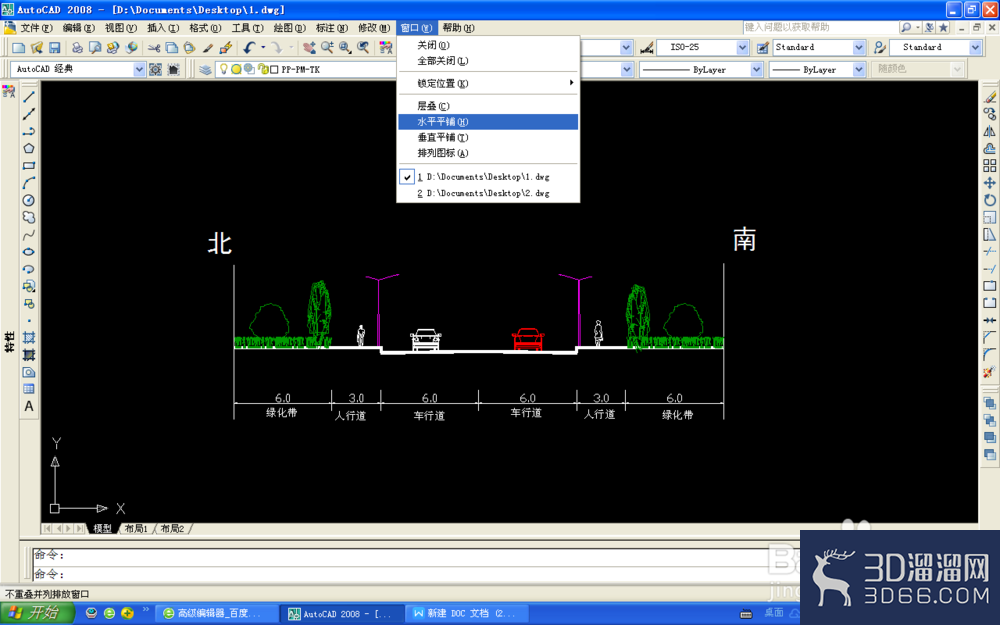Screen dimensions: 1000x625
Task: Toggle the layer lock padlock icon
Action: [261, 69]
